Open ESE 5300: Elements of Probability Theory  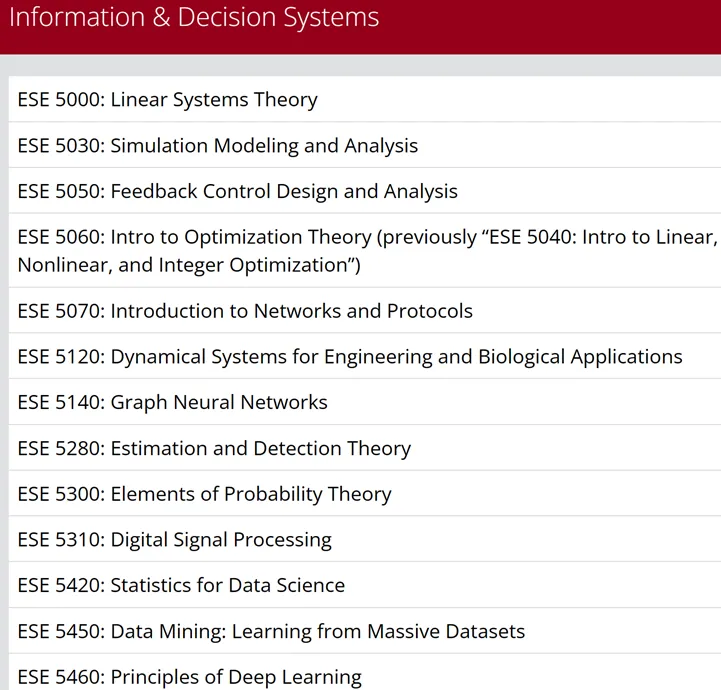(x=365, y=493)
